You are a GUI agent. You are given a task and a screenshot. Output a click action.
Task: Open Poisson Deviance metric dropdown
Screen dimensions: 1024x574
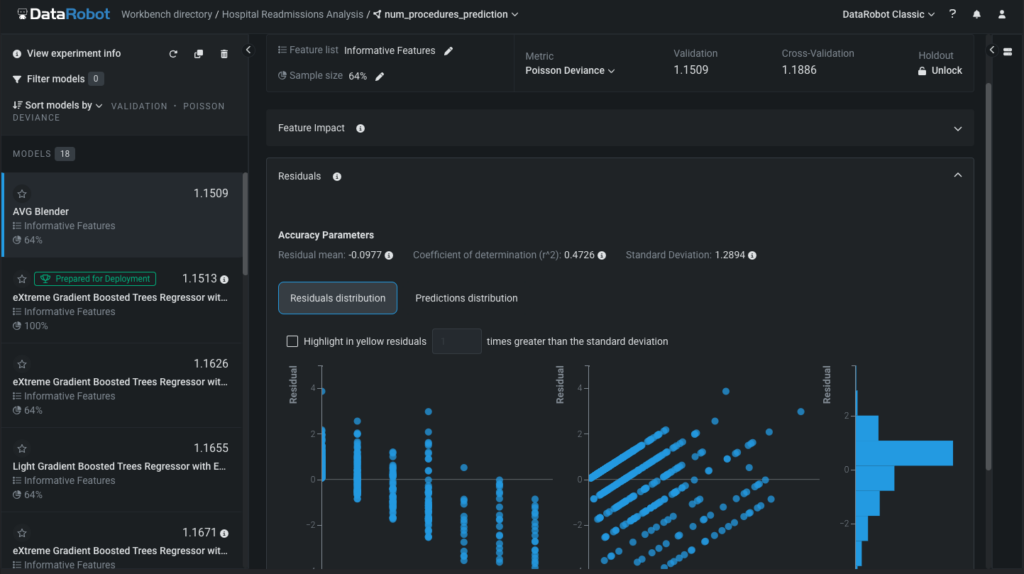(x=569, y=71)
